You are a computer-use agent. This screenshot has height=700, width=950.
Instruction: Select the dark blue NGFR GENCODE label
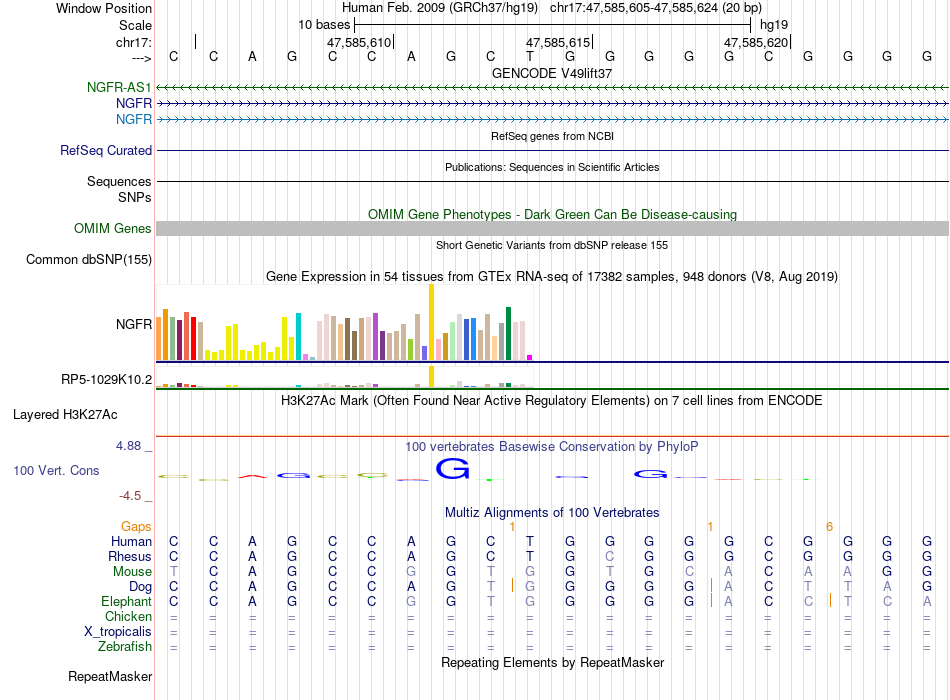coord(133,104)
